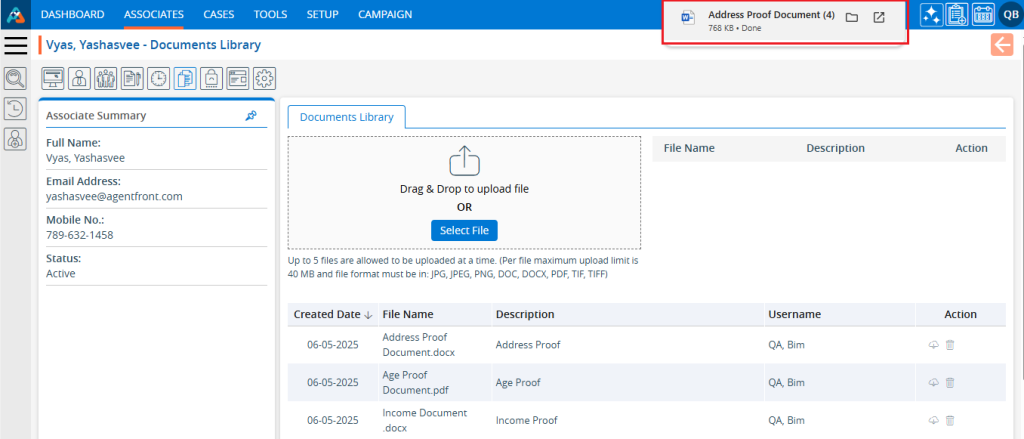
Task: Click the orange back arrow button
Action: click(x=1001, y=45)
